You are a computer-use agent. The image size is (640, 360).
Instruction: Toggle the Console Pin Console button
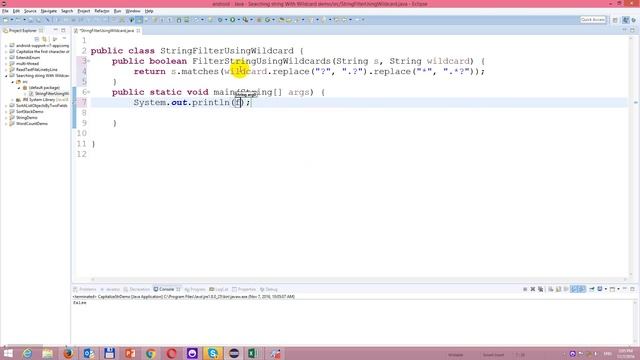(592, 289)
